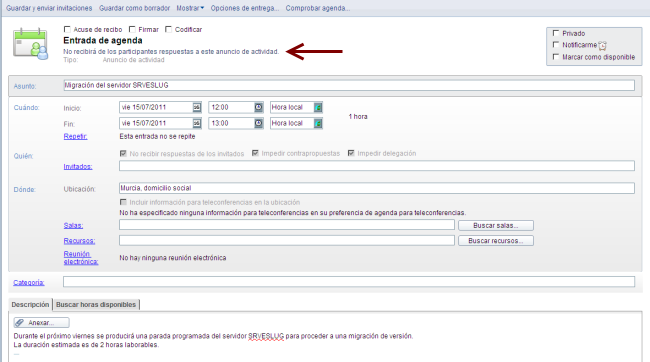
Task: Click the "1 hora" duration text
Action: click(x=358, y=117)
